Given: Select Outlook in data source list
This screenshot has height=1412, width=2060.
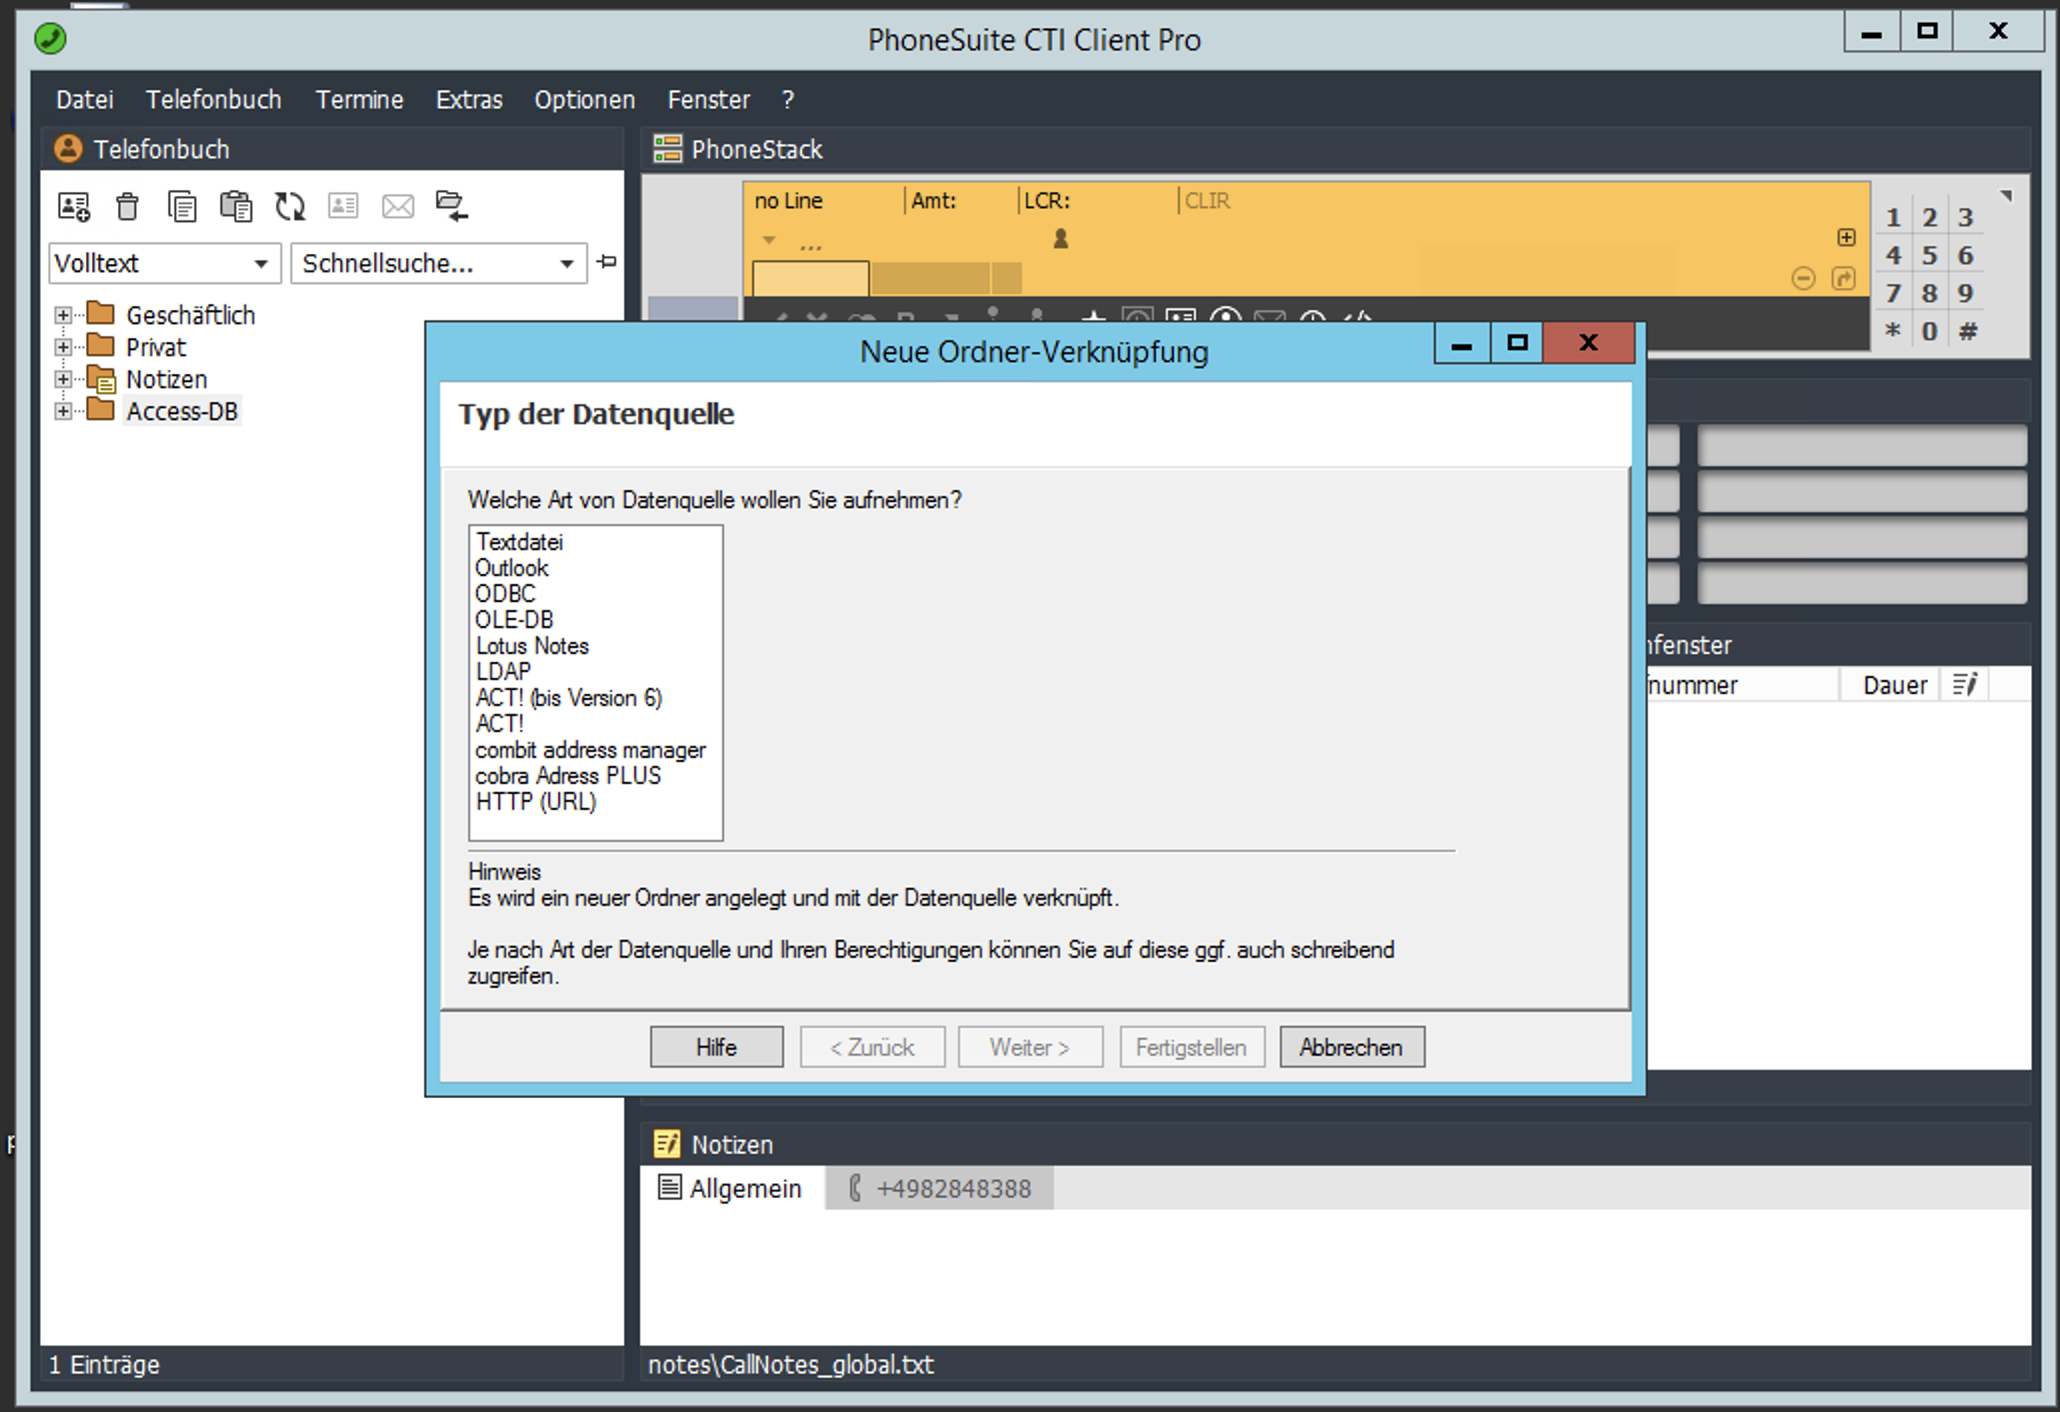Looking at the screenshot, I should [511, 568].
